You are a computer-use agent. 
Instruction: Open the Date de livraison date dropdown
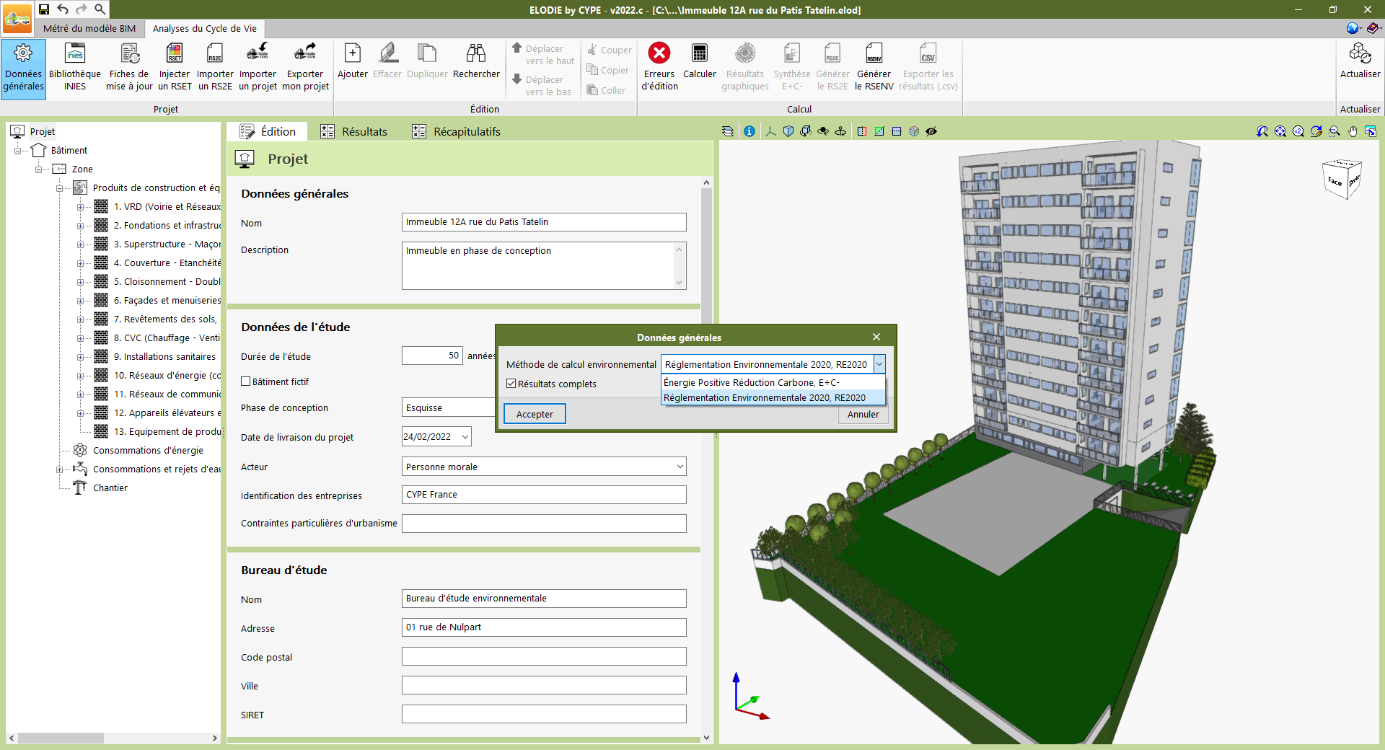click(465, 437)
